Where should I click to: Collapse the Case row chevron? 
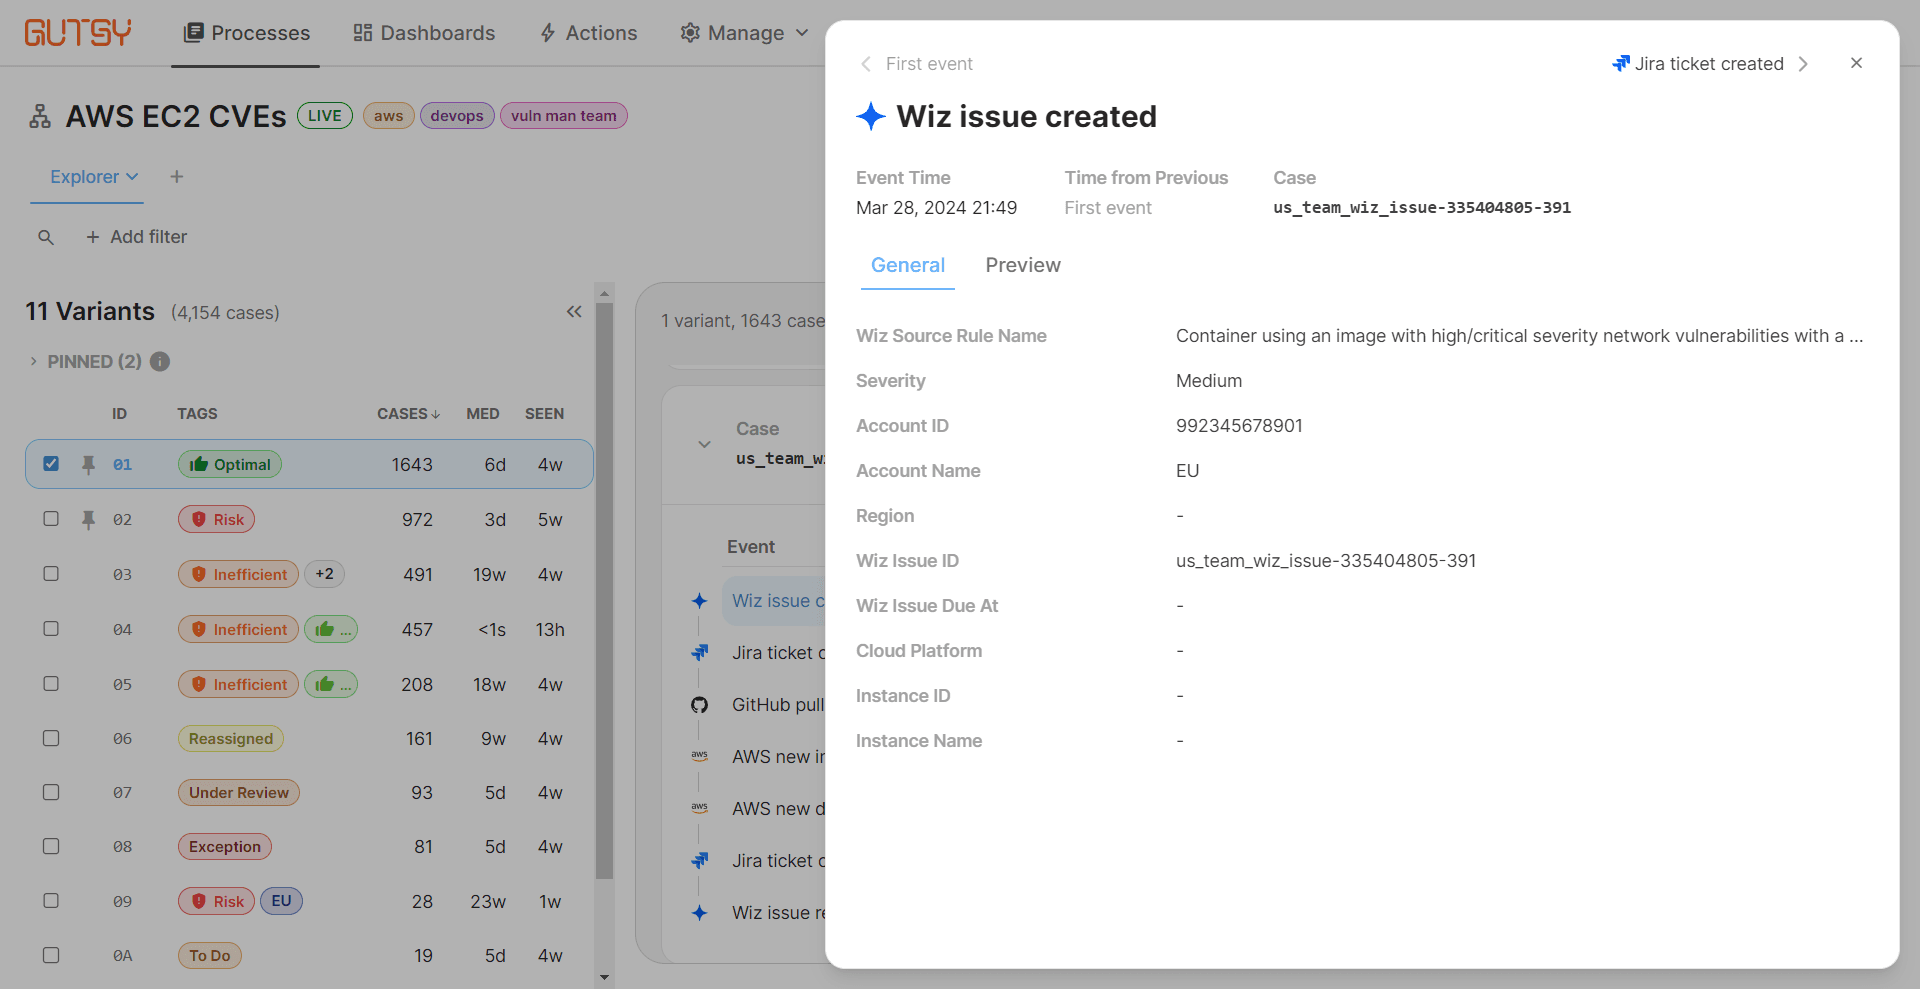tap(705, 444)
